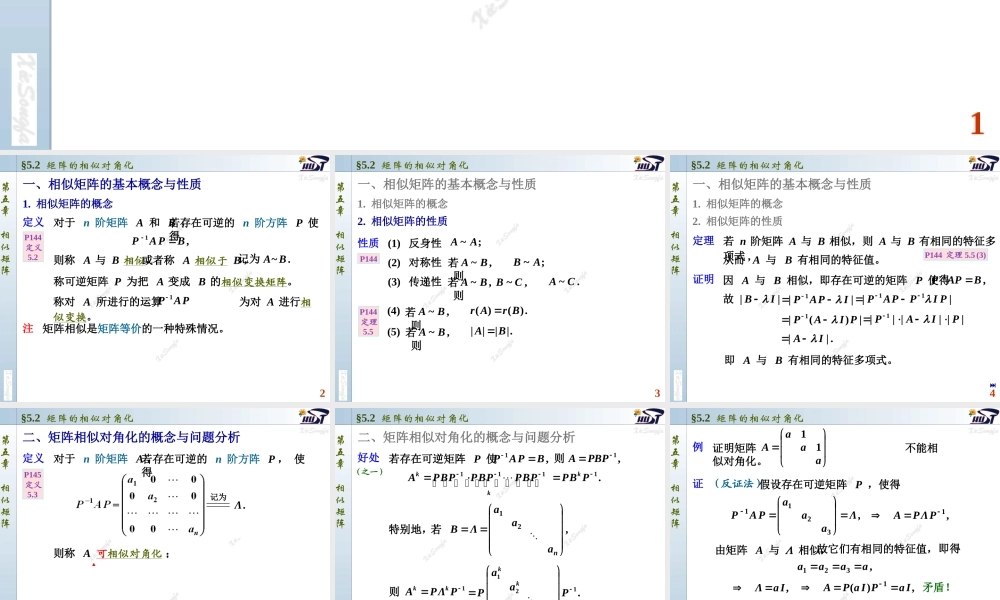Screen dimensions: 1000x600
Task: Click the P144 badge beside the 对称性 property
Action: (366, 258)
